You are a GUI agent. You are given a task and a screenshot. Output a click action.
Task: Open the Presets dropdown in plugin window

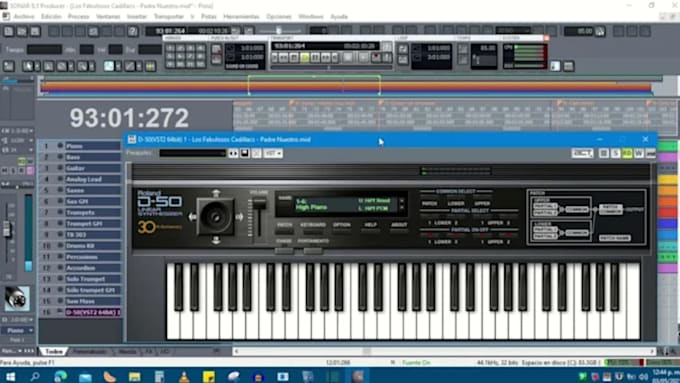193,153
